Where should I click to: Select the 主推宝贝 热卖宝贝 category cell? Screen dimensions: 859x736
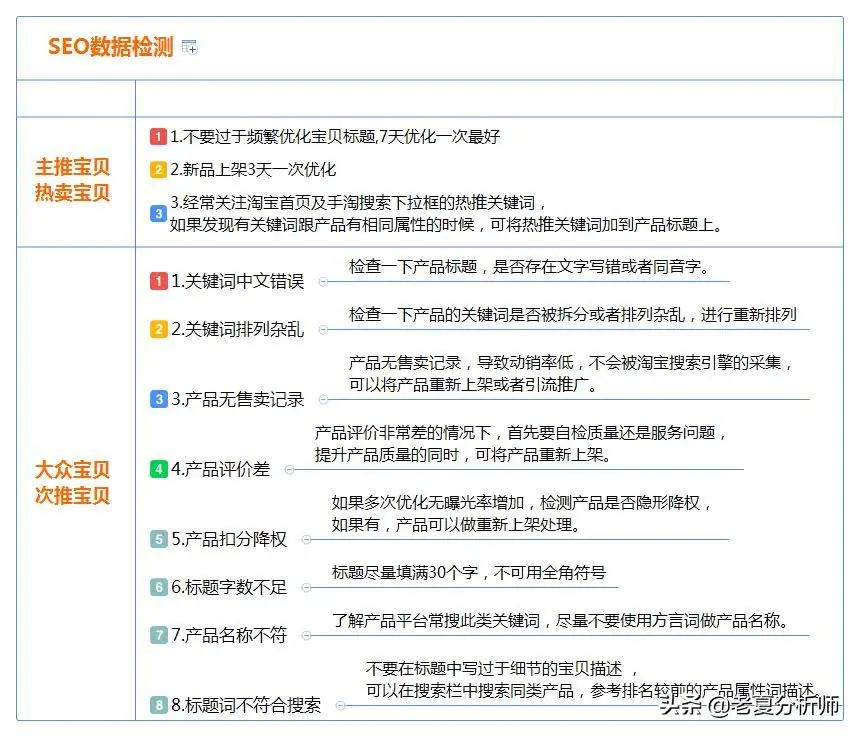[73, 180]
